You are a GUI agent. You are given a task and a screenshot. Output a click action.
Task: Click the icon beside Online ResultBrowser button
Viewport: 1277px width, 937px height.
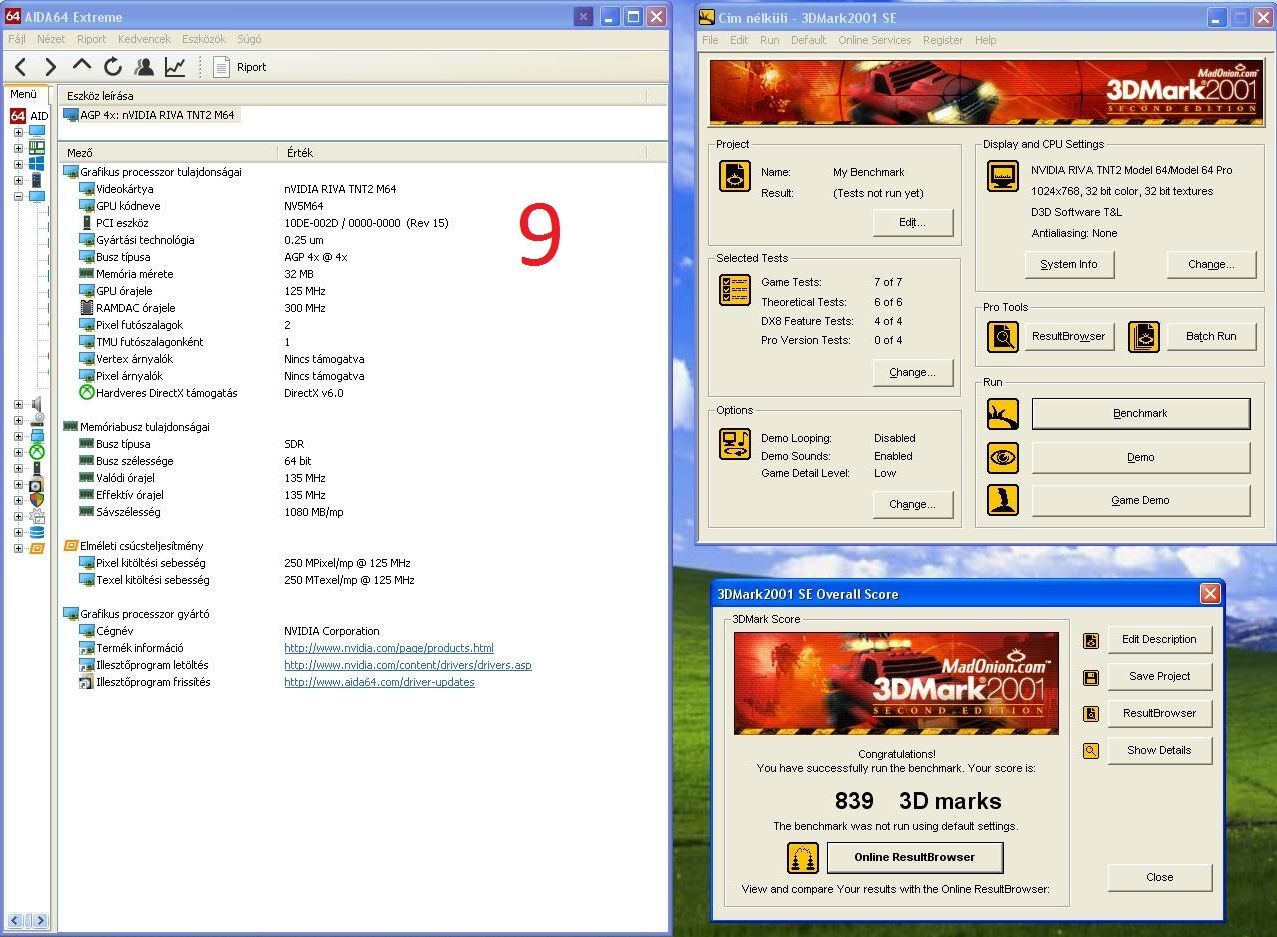(x=803, y=858)
